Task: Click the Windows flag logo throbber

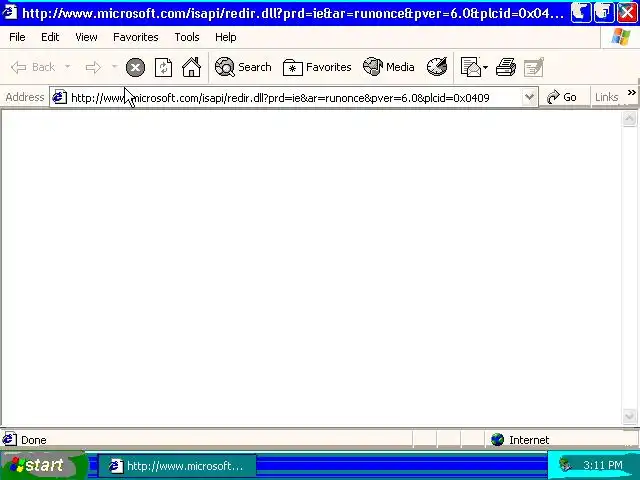Action: click(x=620, y=37)
